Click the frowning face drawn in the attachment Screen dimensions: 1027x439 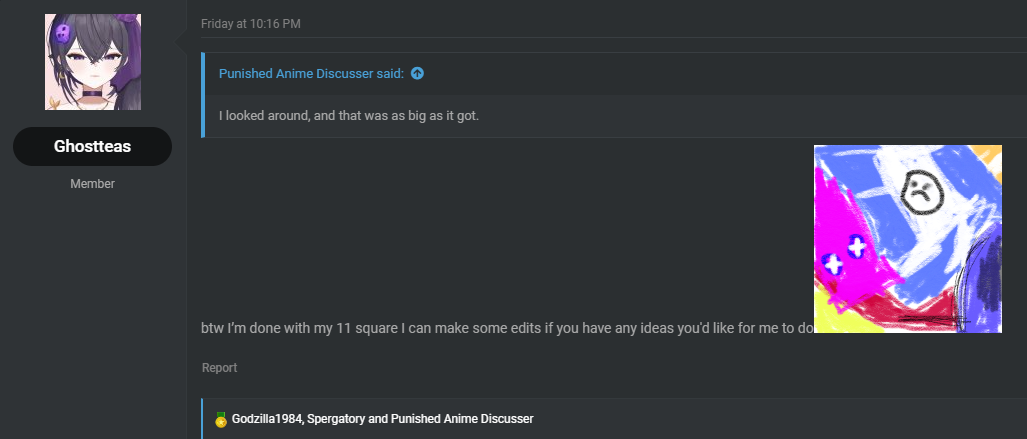pyautogui.click(x=922, y=192)
